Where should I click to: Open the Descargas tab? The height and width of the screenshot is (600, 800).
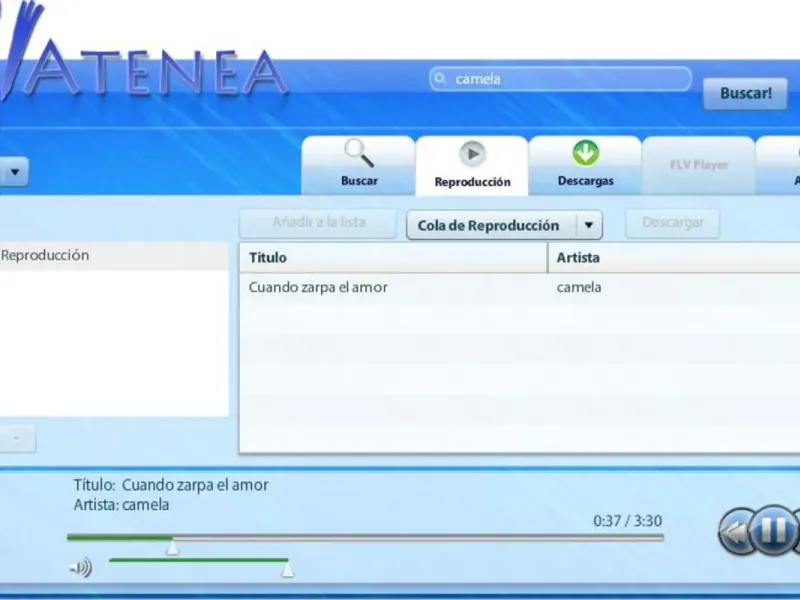coord(585,165)
